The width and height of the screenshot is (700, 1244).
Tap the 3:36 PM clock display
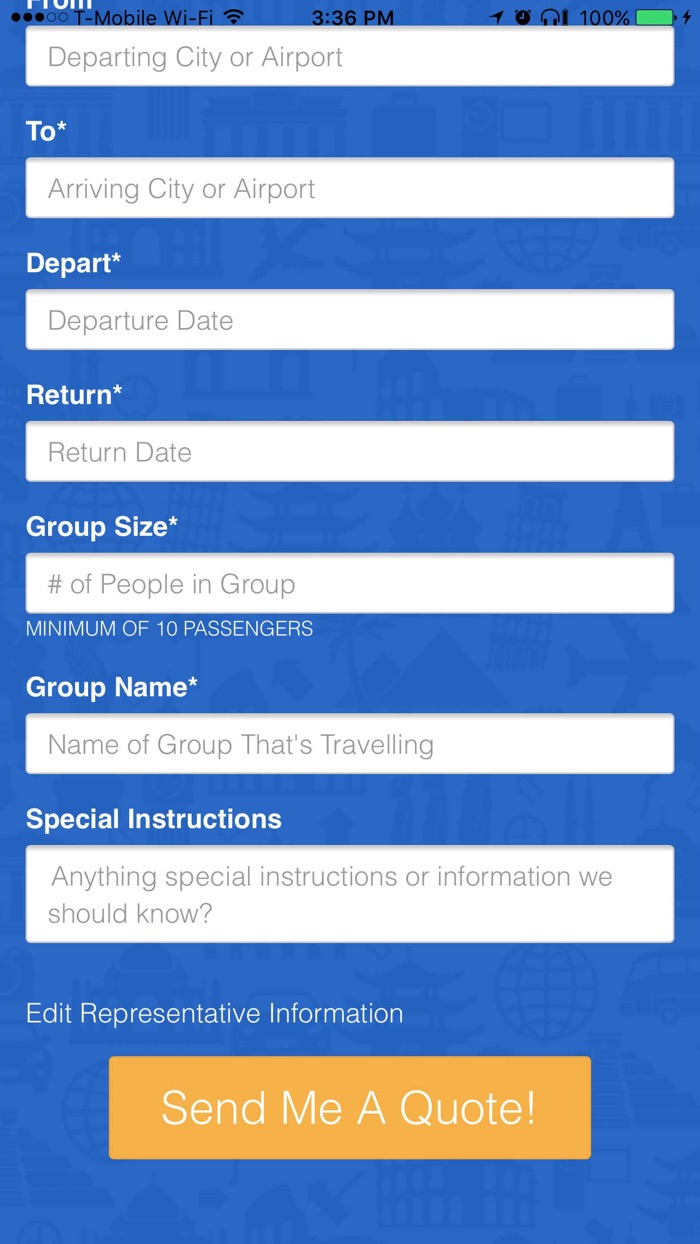pyautogui.click(x=352, y=16)
